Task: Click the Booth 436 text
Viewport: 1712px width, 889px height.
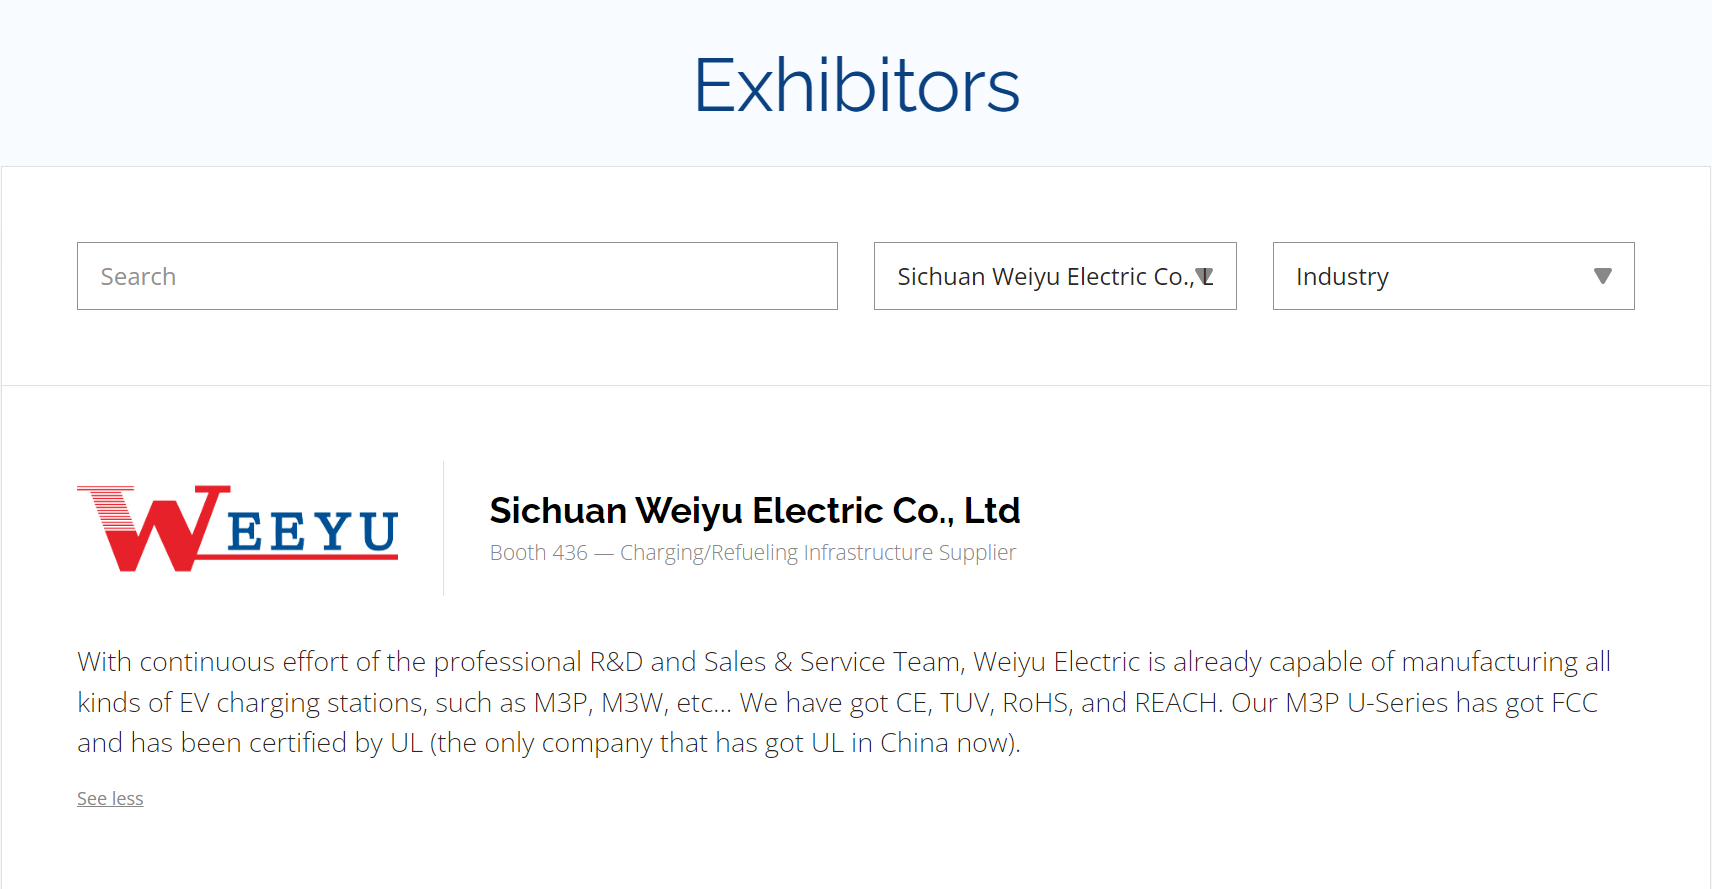Action: [x=539, y=552]
